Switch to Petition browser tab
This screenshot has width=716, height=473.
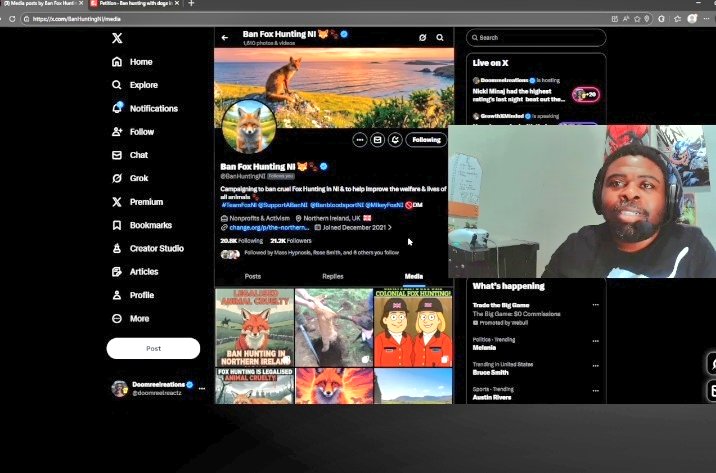tap(134, 3)
